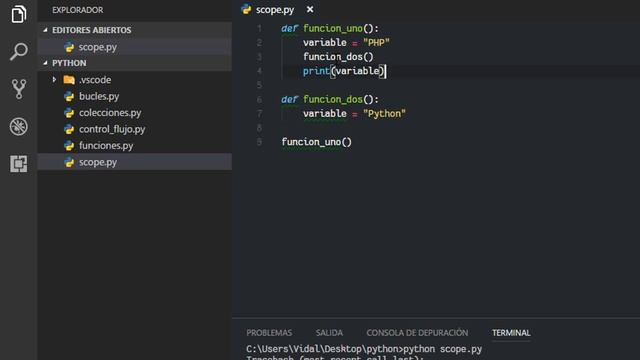Click the funcion_dos() call on line 3
Viewport: 640px width, 360px height.
(x=338, y=57)
